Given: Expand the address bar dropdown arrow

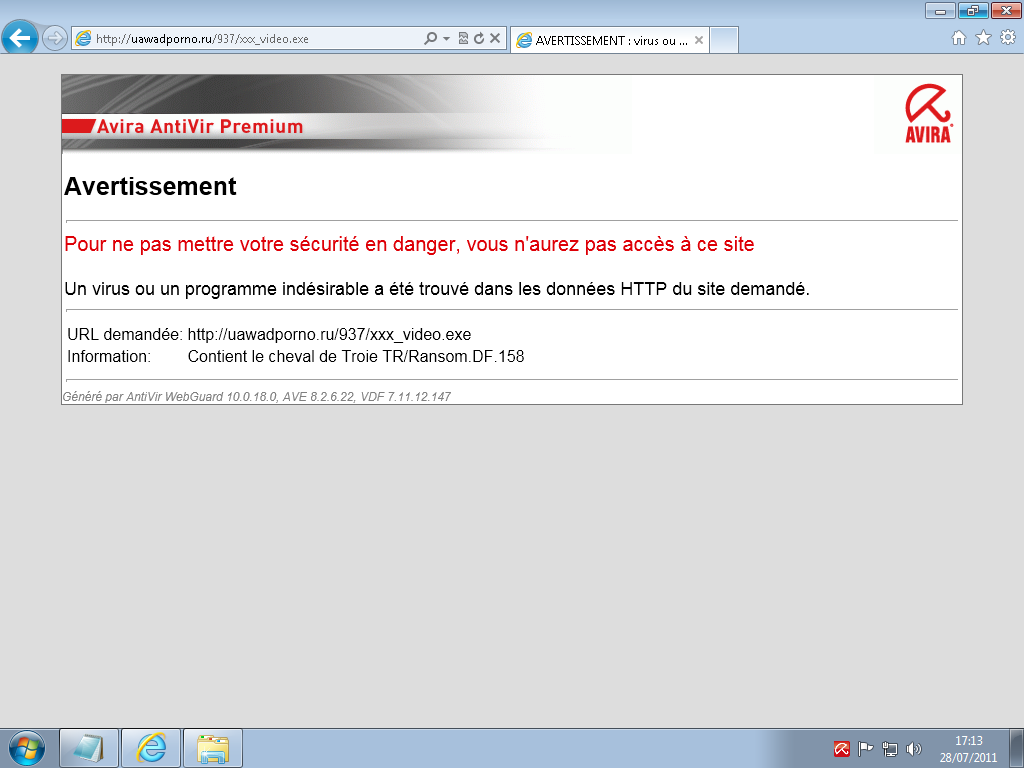Looking at the screenshot, I should tap(447, 39).
